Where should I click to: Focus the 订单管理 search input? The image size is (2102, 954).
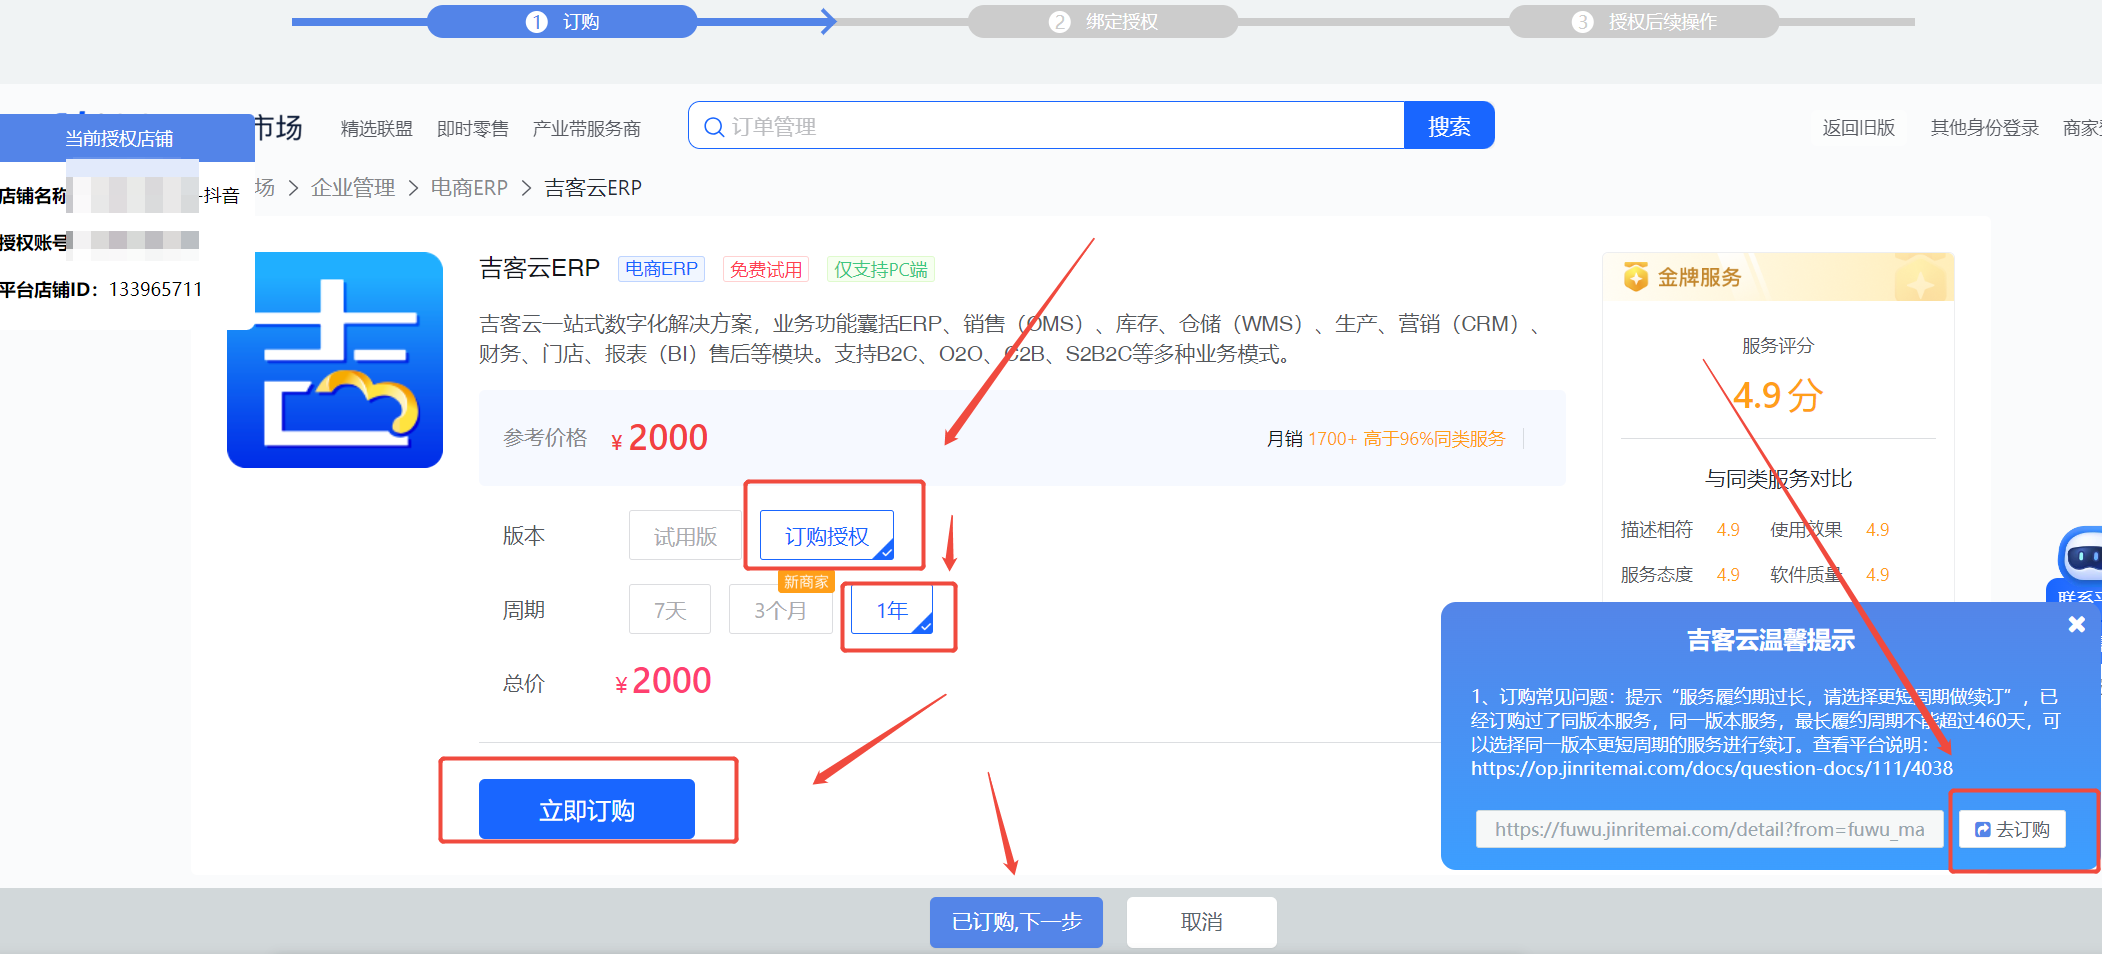(x=1046, y=126)
